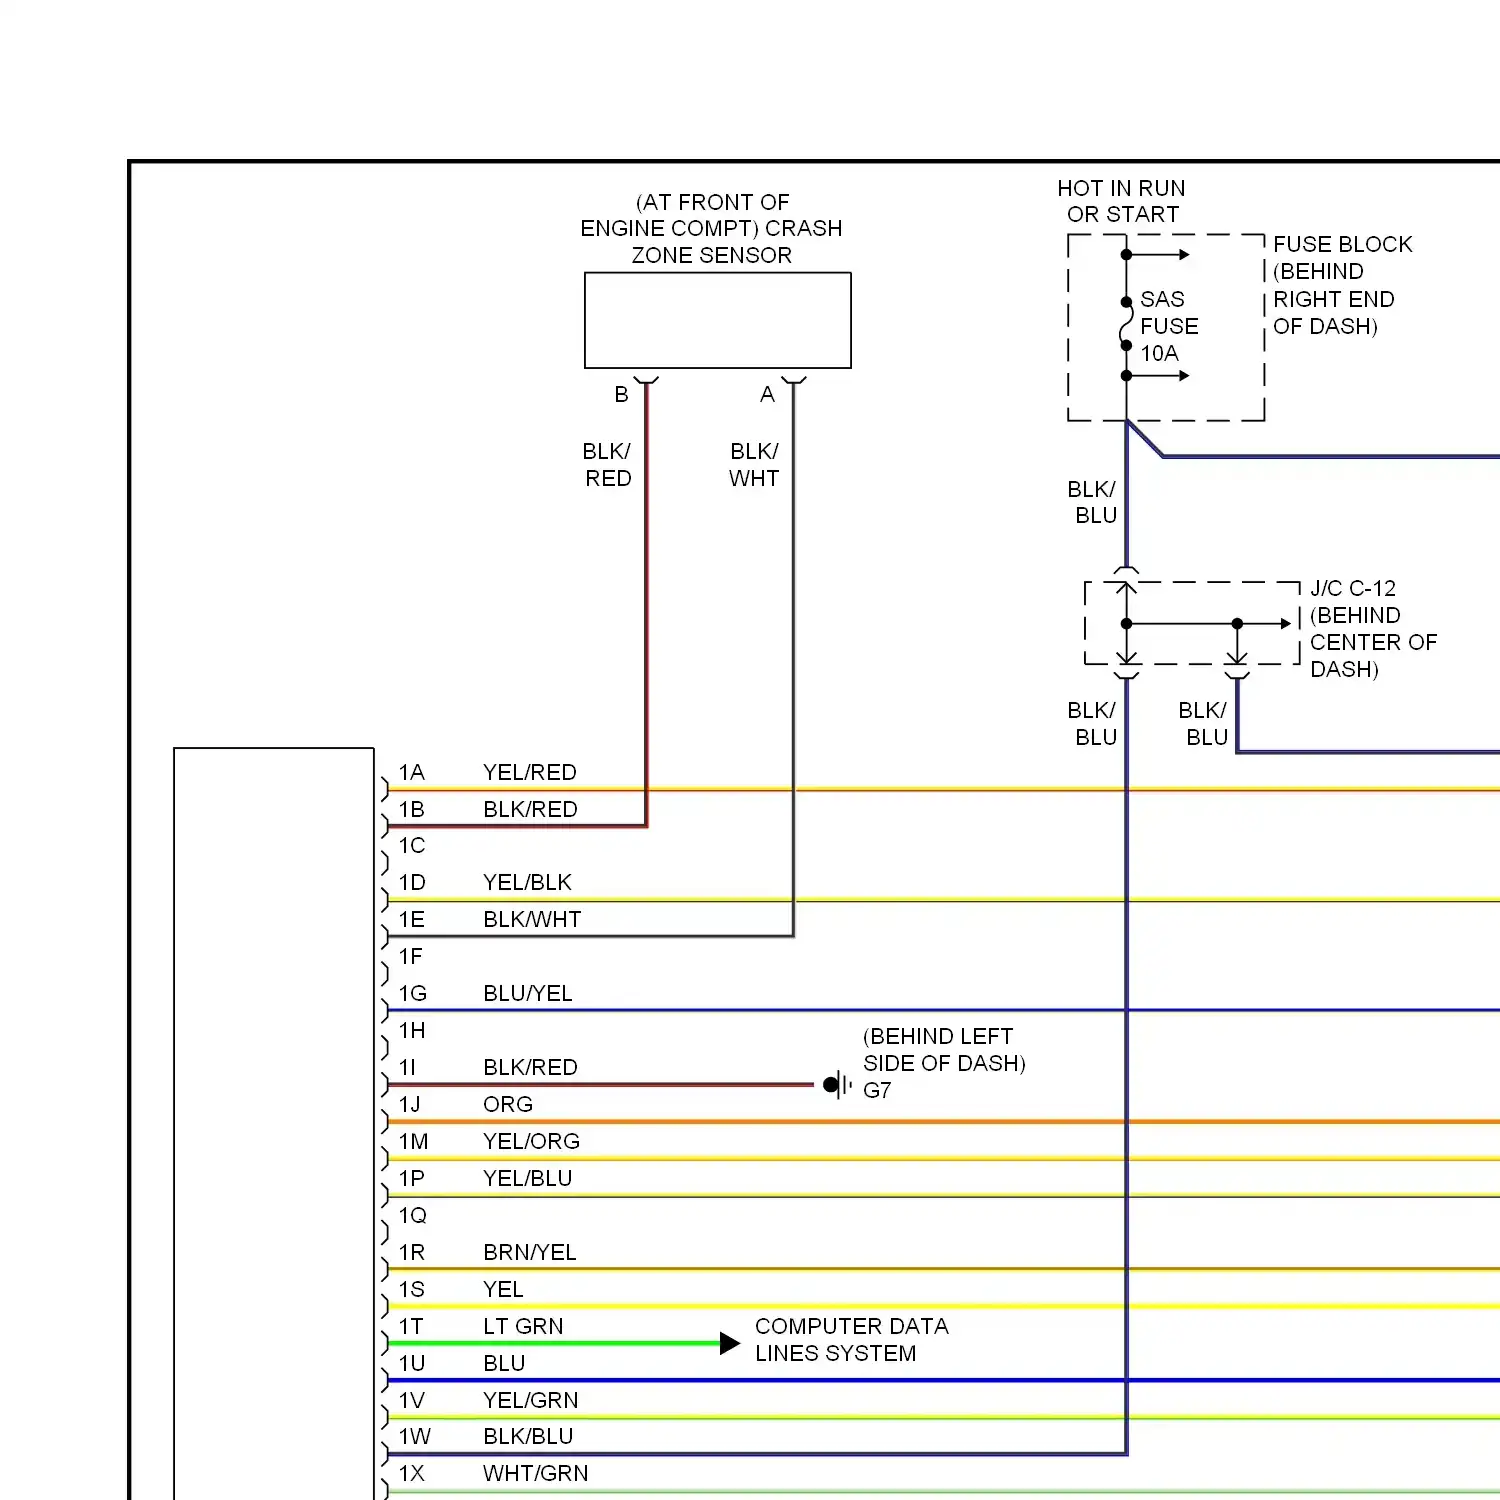Click the ground symbol beside G7
This screenshot has width=1500, height=1500.
(x=838, y=1085)
